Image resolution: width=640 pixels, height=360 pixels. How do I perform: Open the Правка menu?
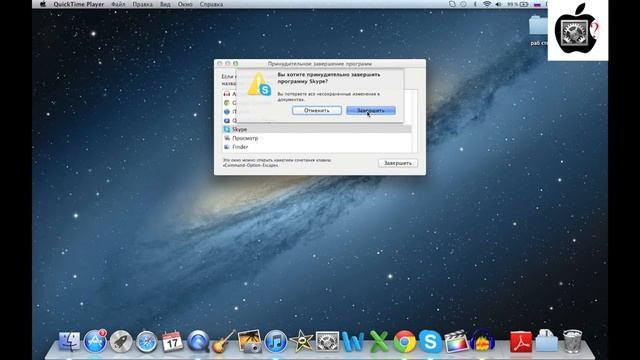point(142,4)
